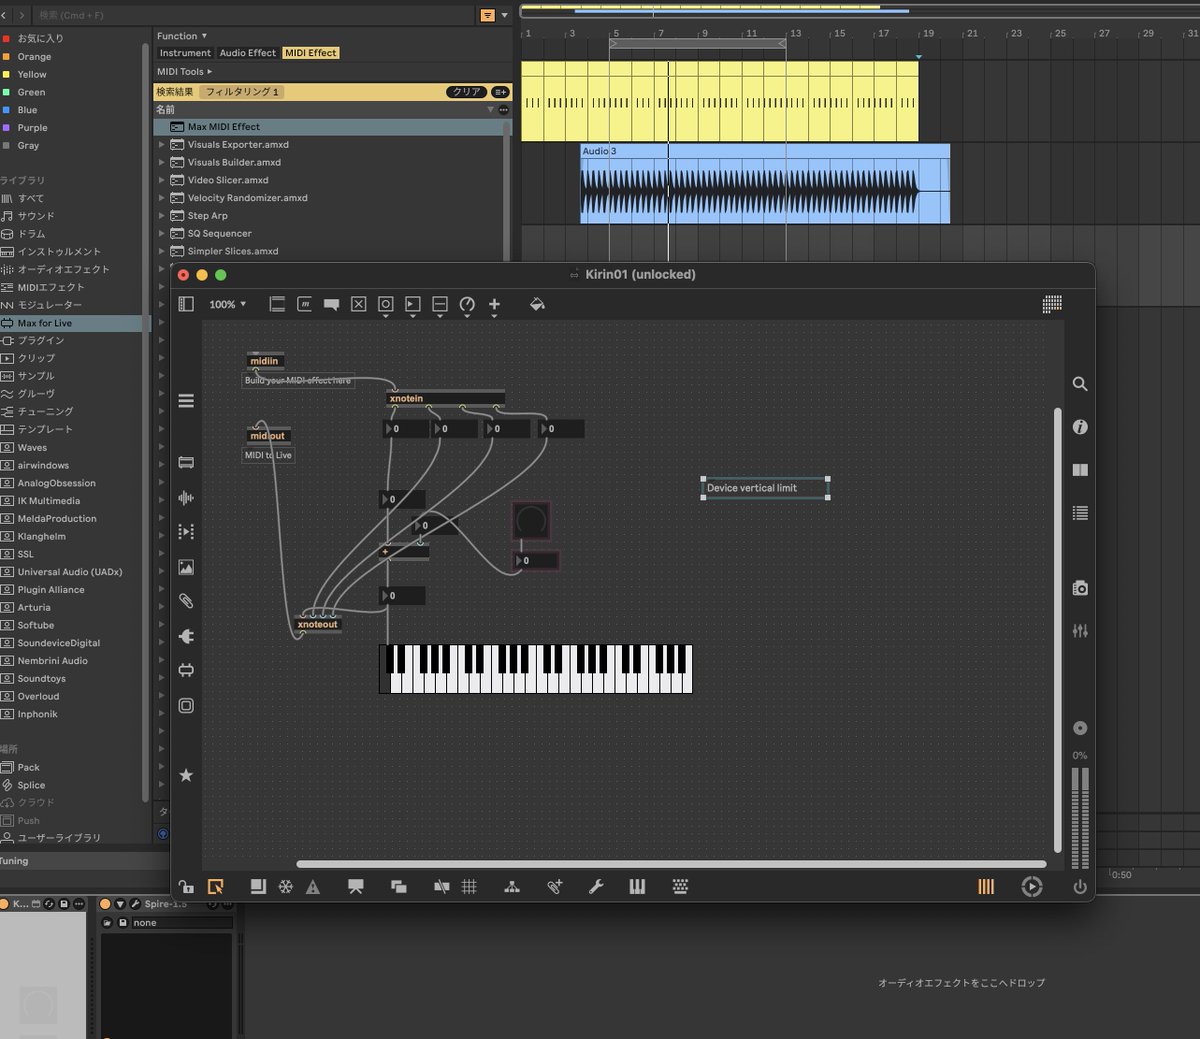Toggle Spire-1.5 device activator
This screenshot has width=1200, height=1039.
point(105,904)
